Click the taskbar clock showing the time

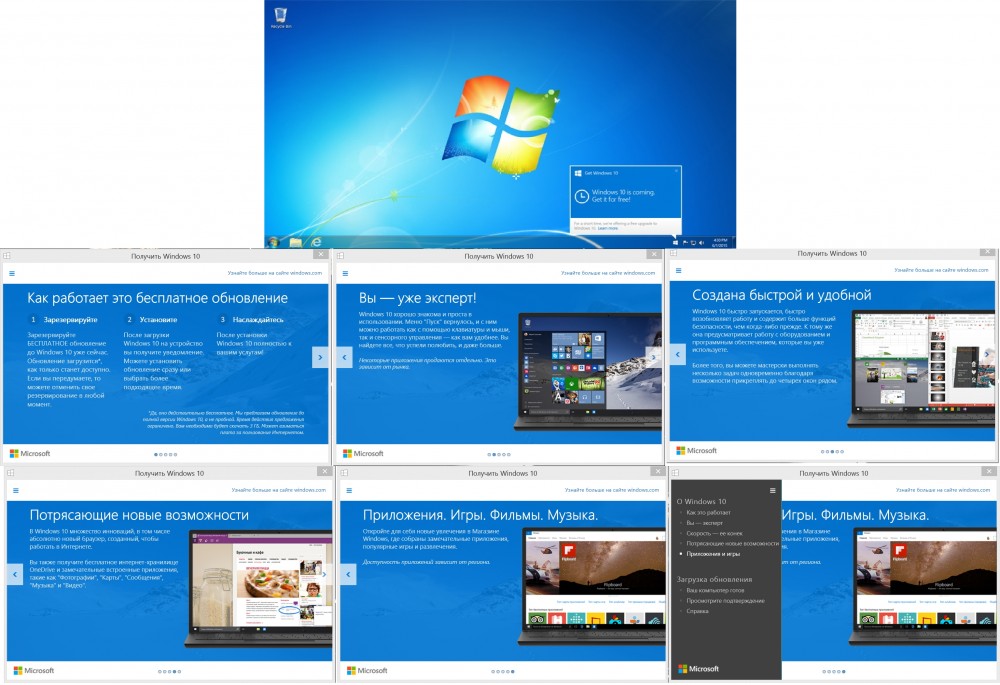coord(721,242)
